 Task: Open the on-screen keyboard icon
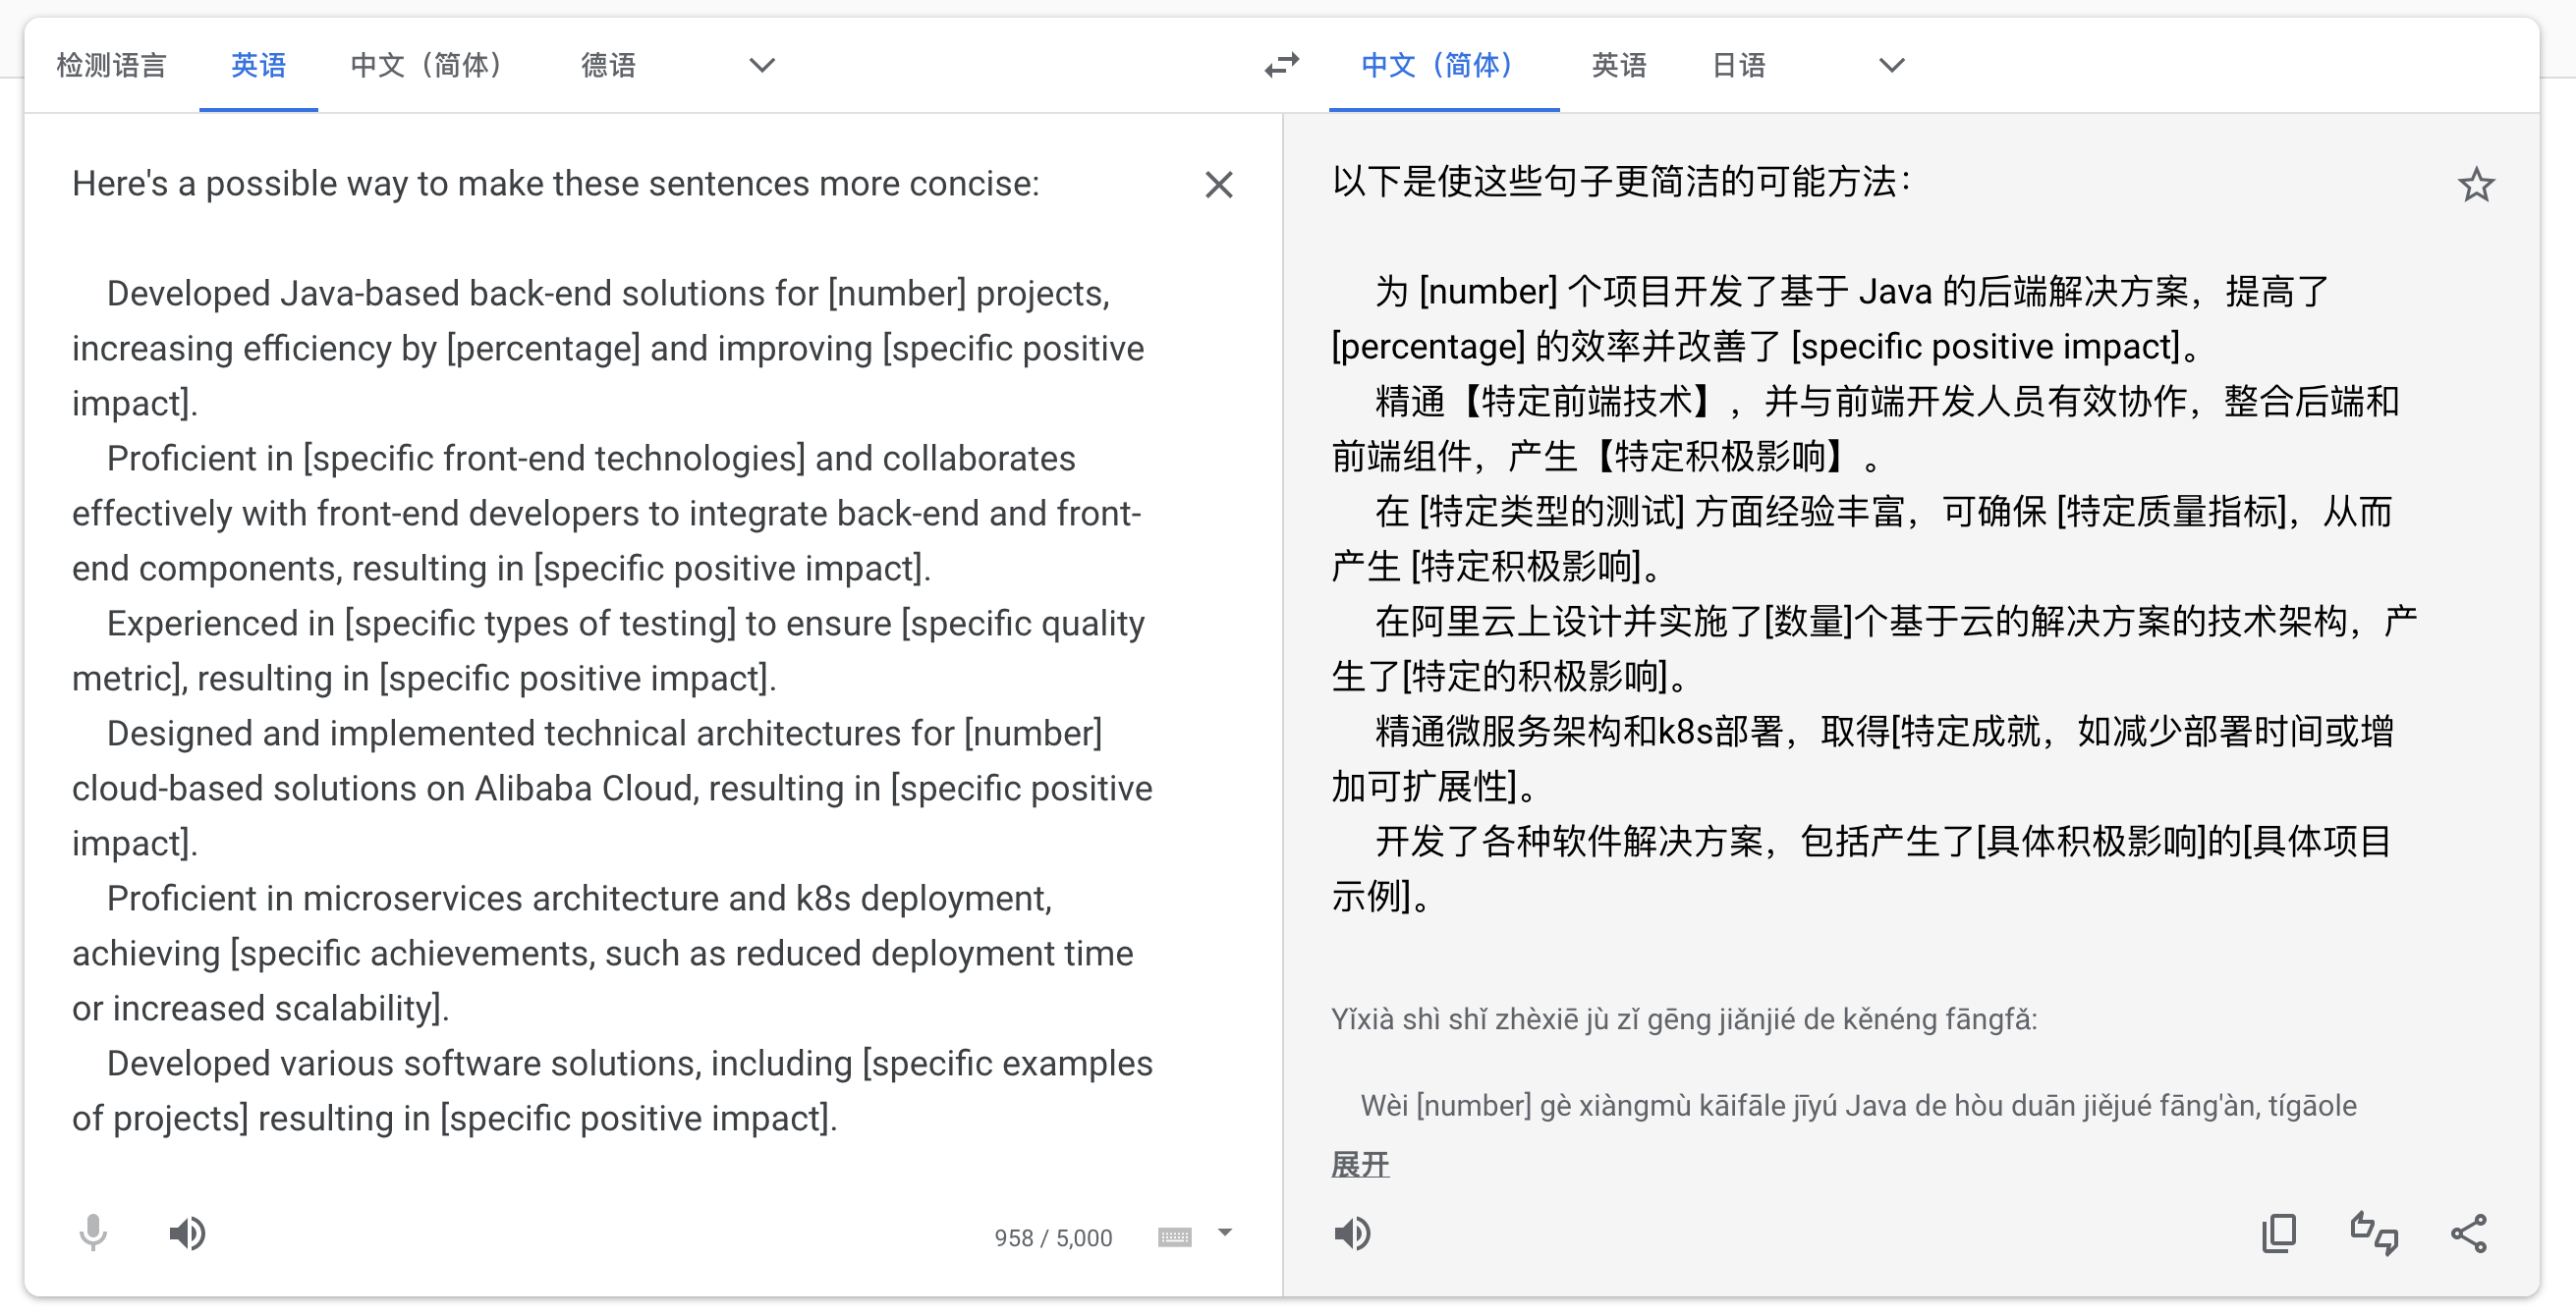[1174, 1237]
